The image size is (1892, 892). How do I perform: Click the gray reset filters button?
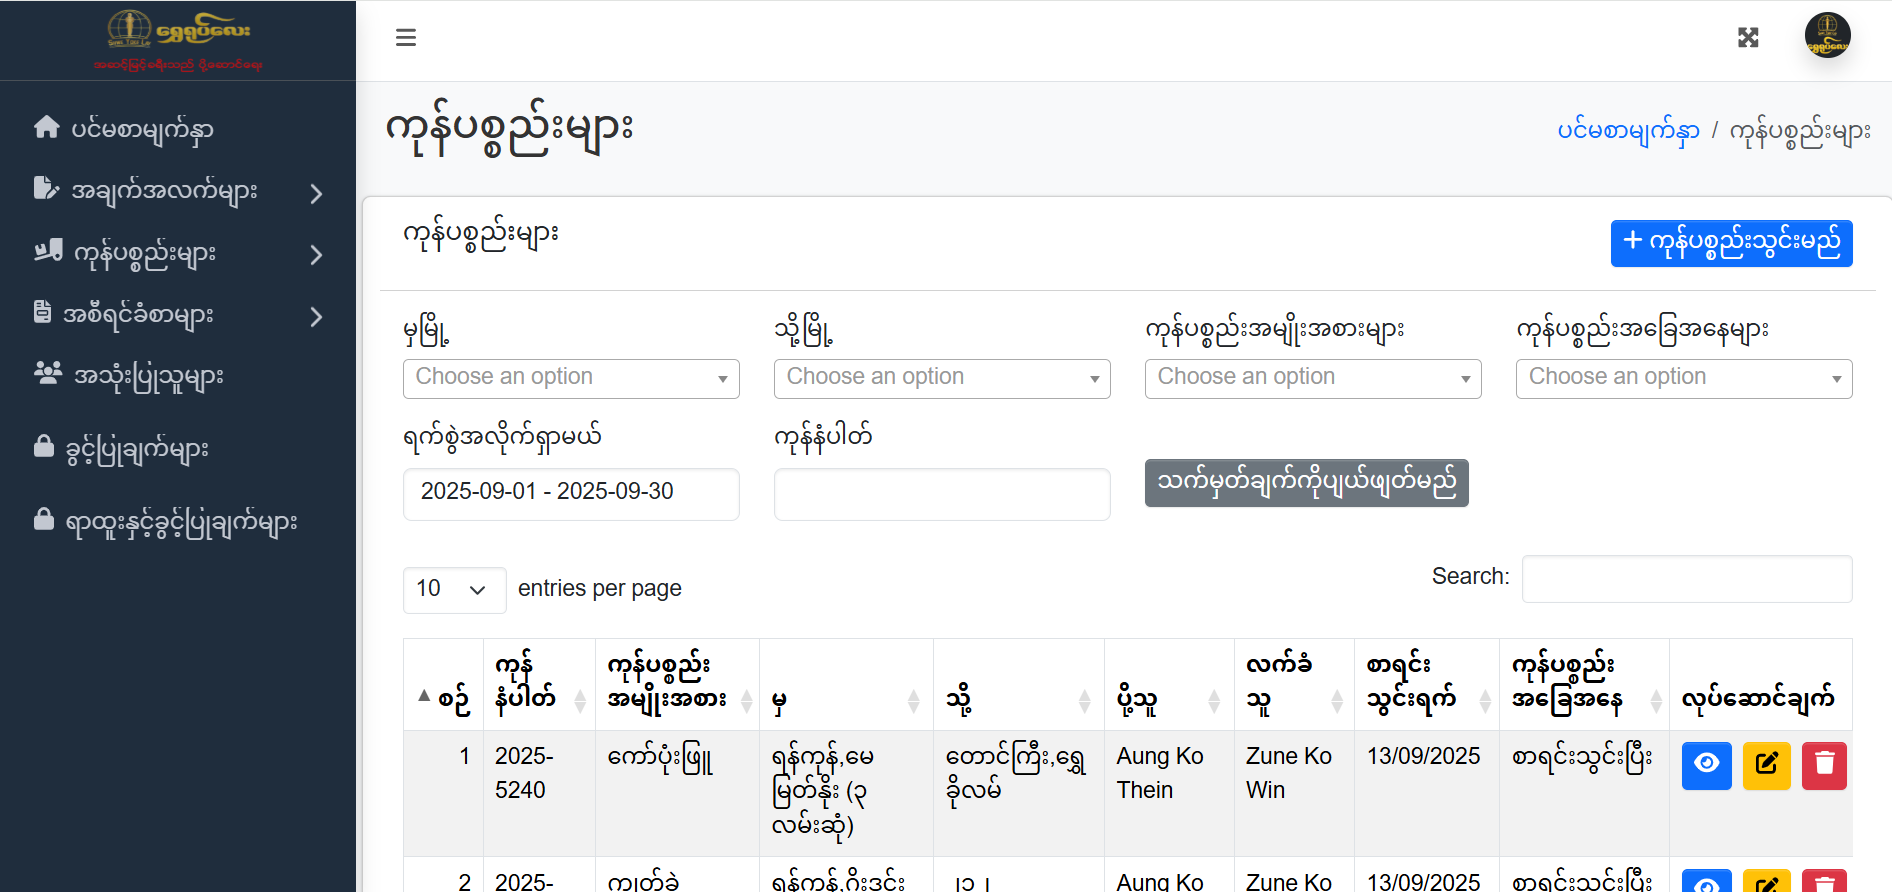(x=1306, y=483)
